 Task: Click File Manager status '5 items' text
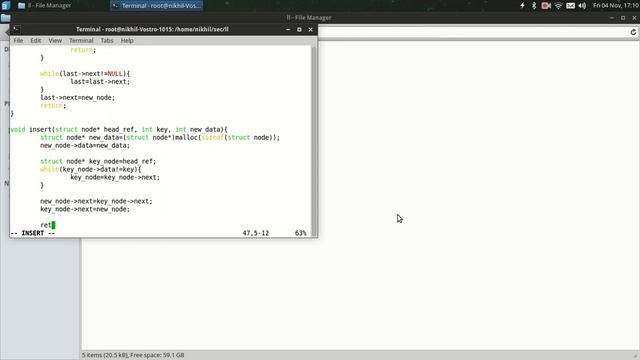coord(133,355)
